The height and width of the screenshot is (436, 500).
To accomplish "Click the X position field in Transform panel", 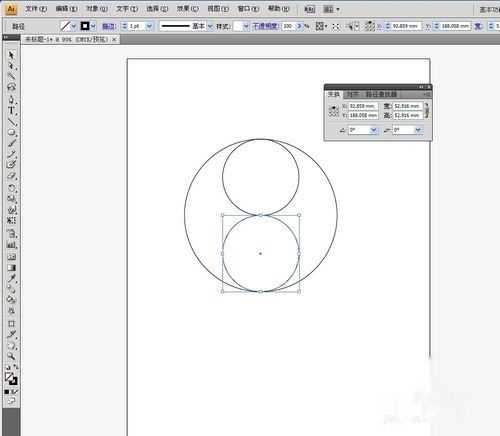I will tap(363, 106).
